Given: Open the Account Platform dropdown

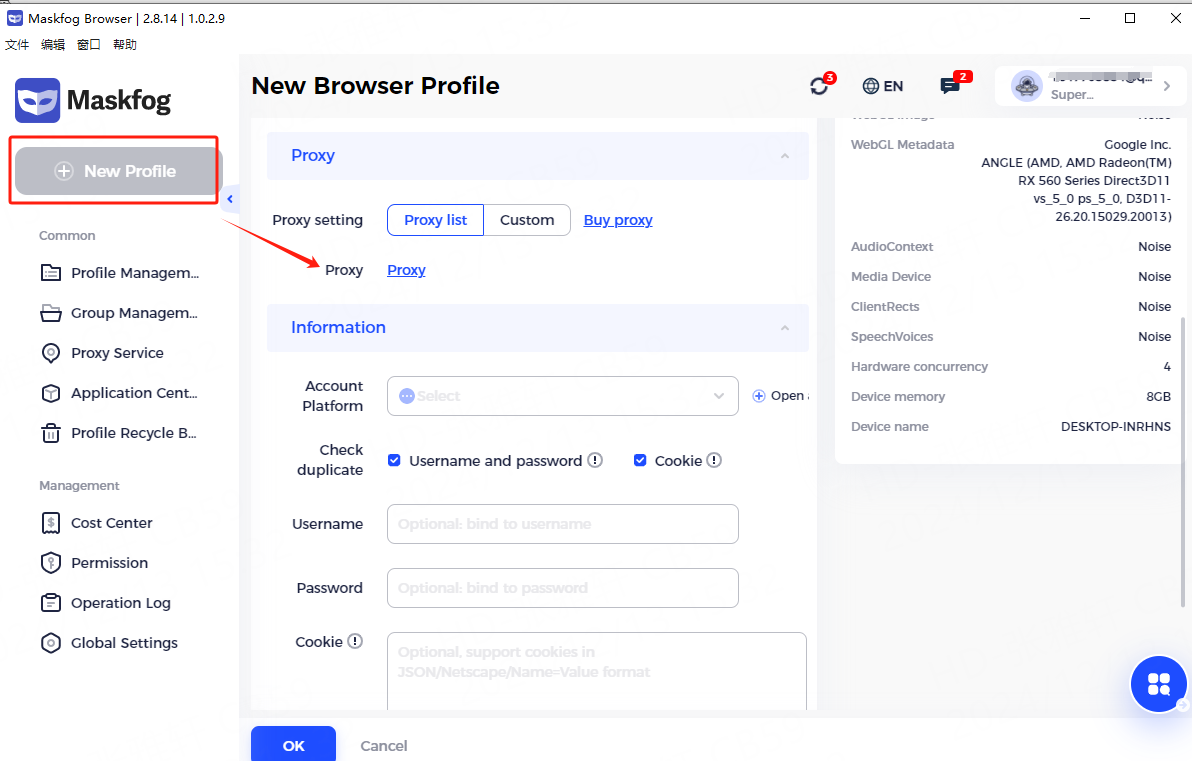Looking at the screenshot, I should coord(562,396).
